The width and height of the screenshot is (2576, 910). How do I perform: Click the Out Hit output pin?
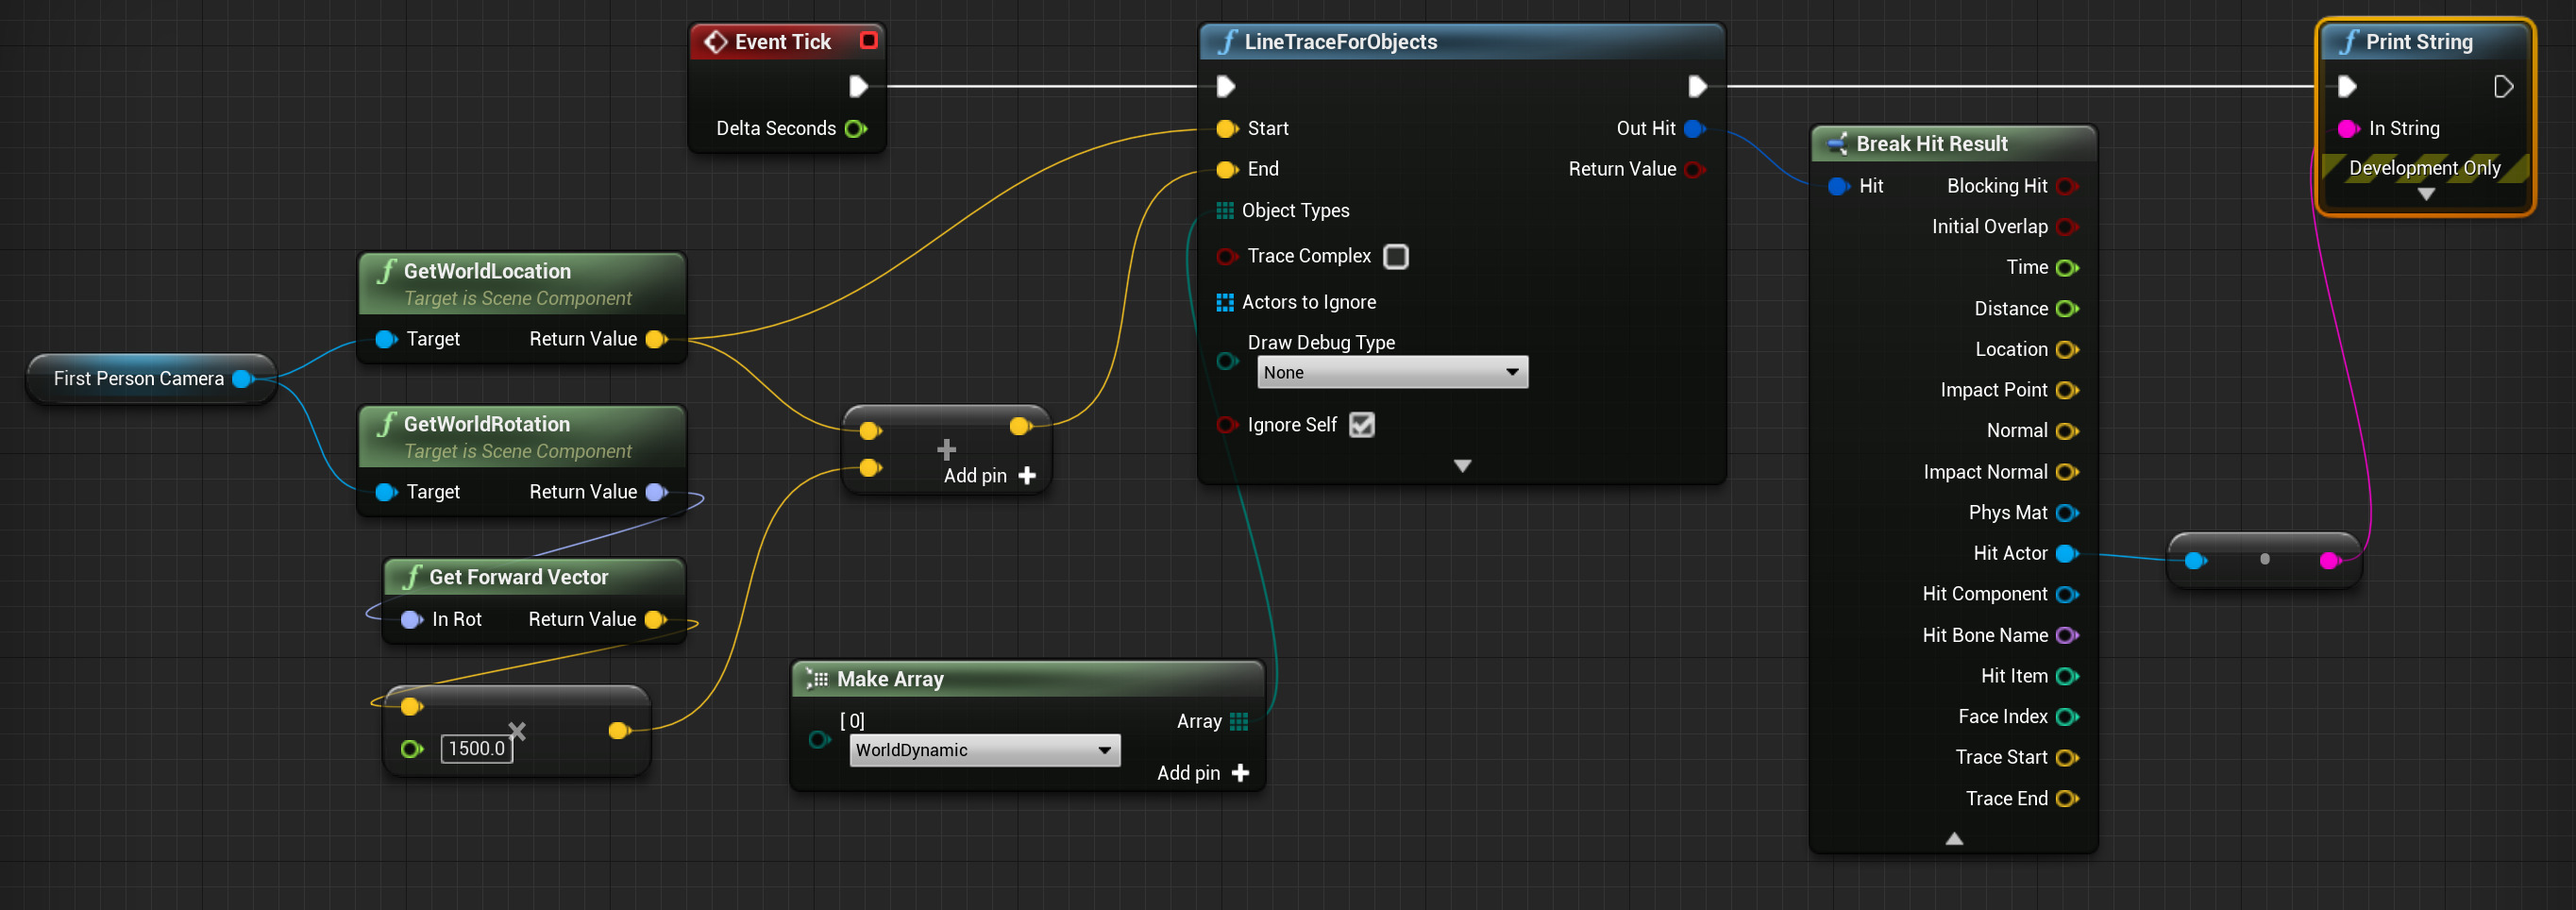click(1693, 128)
